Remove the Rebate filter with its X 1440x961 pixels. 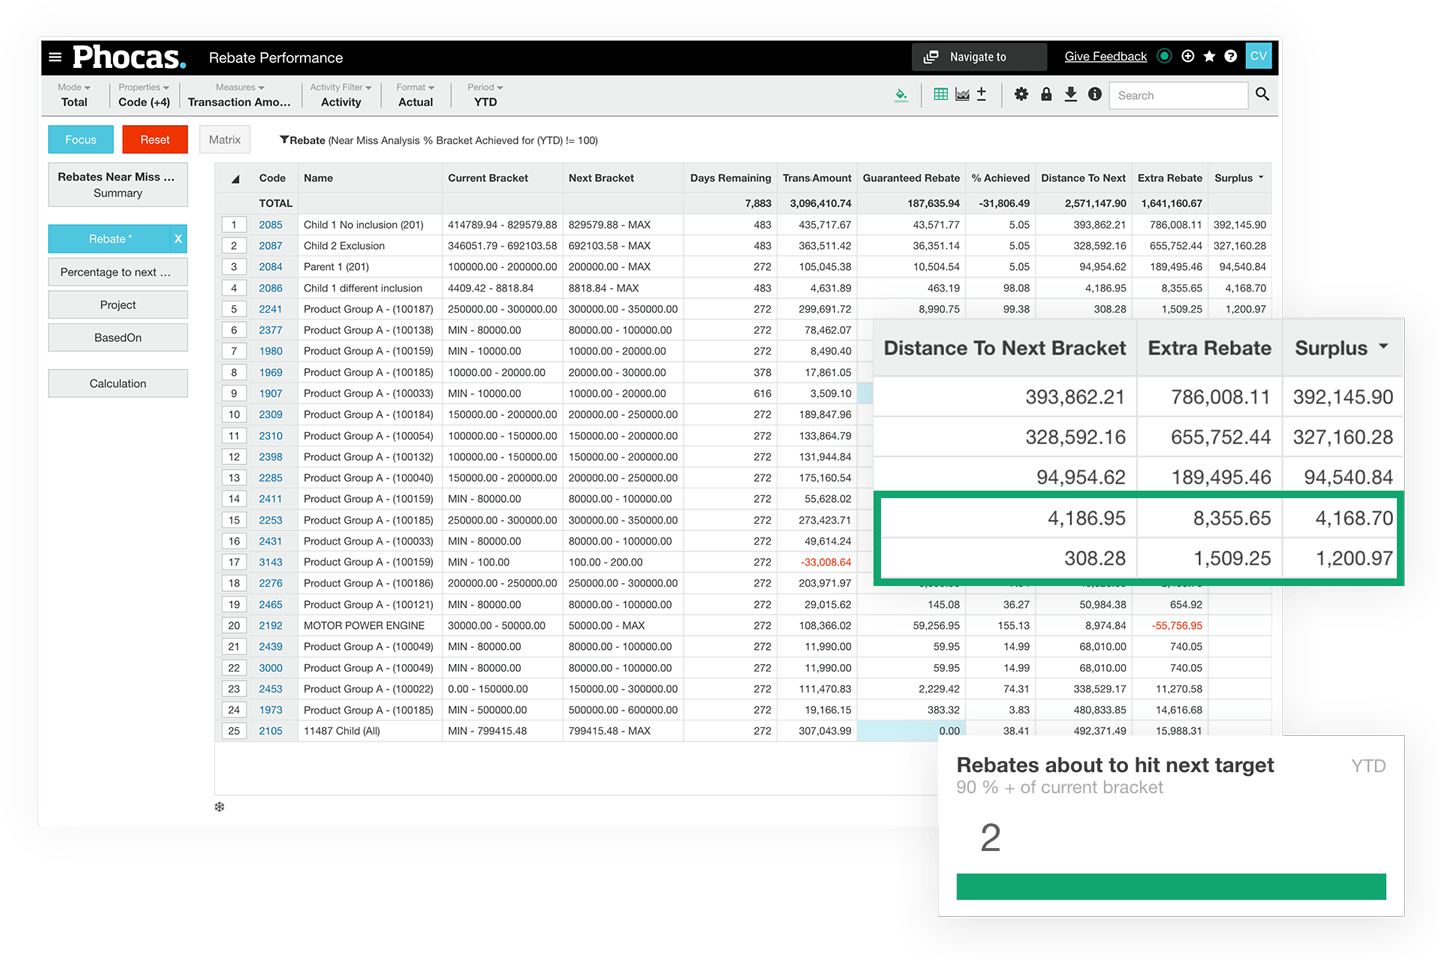[x=177, y=238]
